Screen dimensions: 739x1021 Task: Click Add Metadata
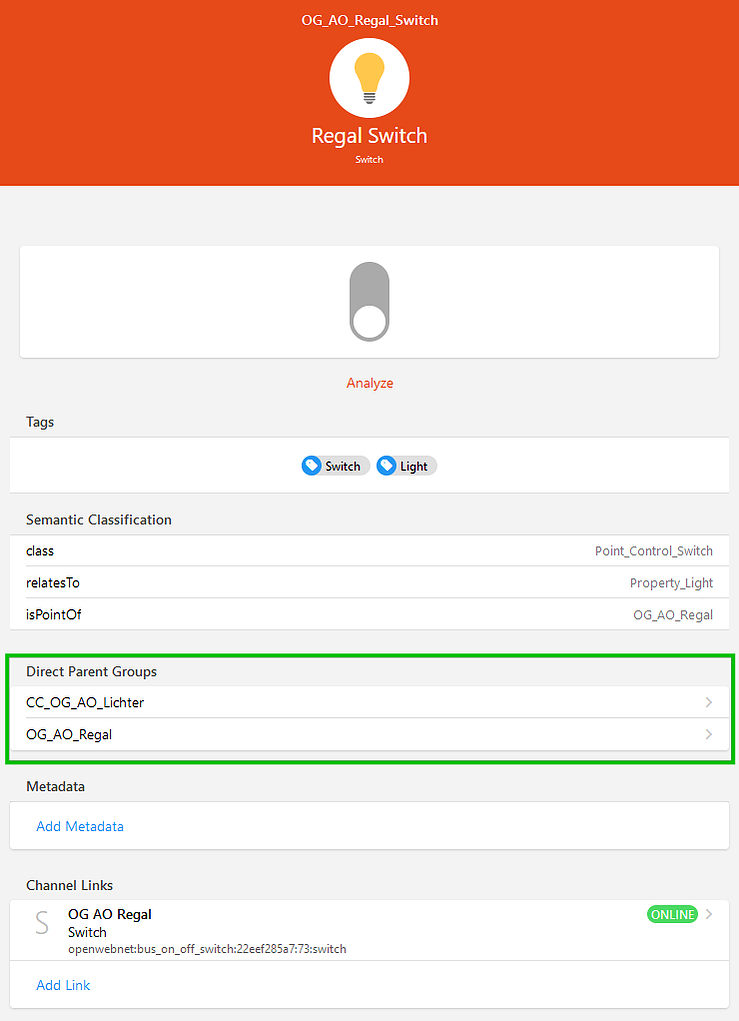point(80,826)
